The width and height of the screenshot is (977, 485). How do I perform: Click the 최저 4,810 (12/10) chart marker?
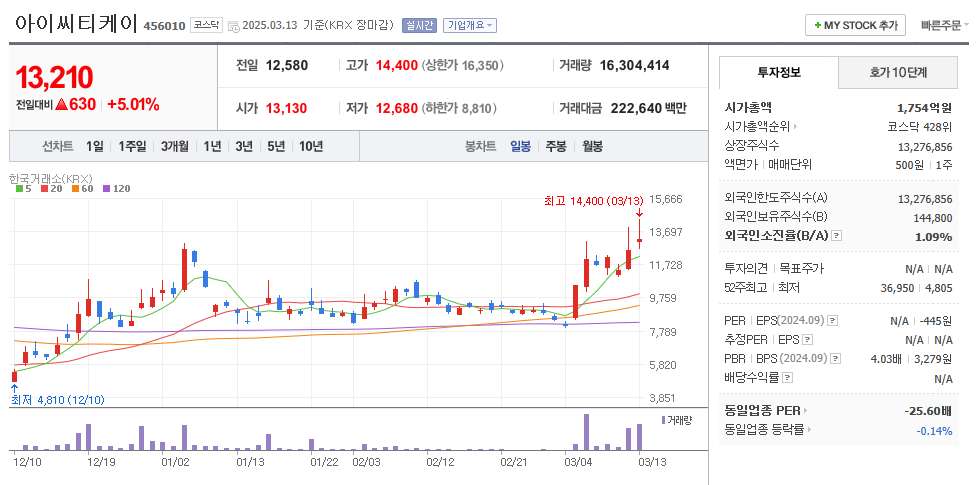[x=57, y=400]
